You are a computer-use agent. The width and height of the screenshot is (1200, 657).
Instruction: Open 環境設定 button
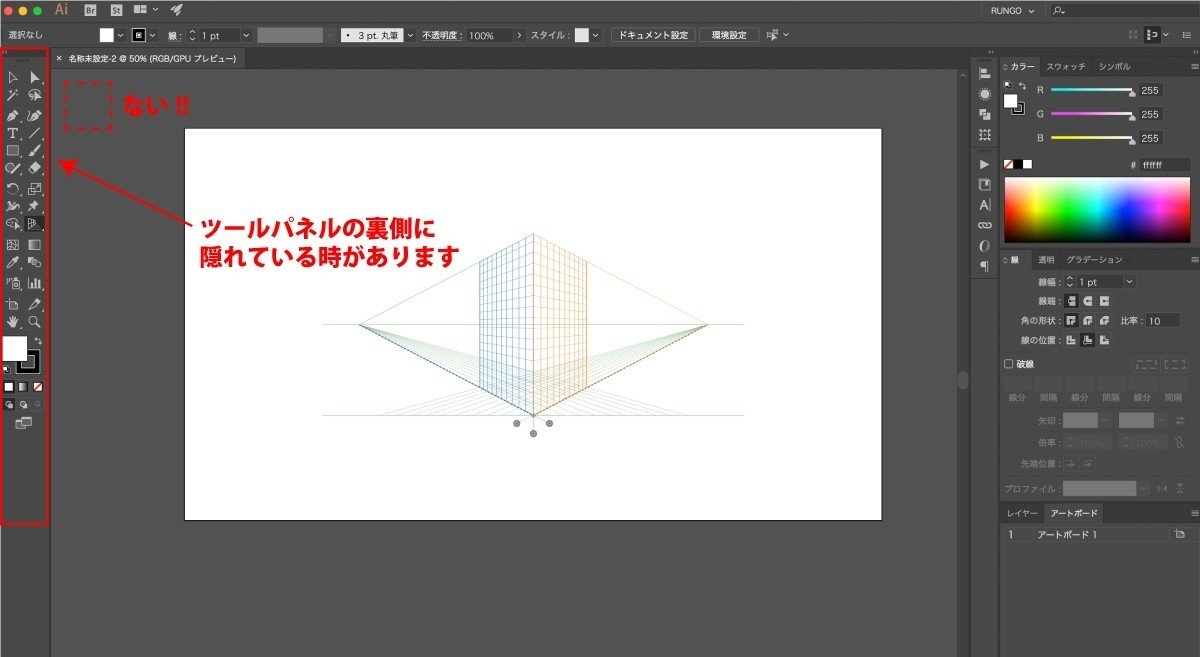[x=729, y=33]
